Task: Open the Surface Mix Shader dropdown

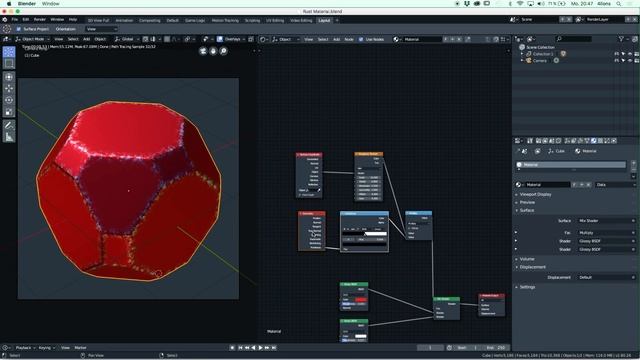Action: click(607, 221)
